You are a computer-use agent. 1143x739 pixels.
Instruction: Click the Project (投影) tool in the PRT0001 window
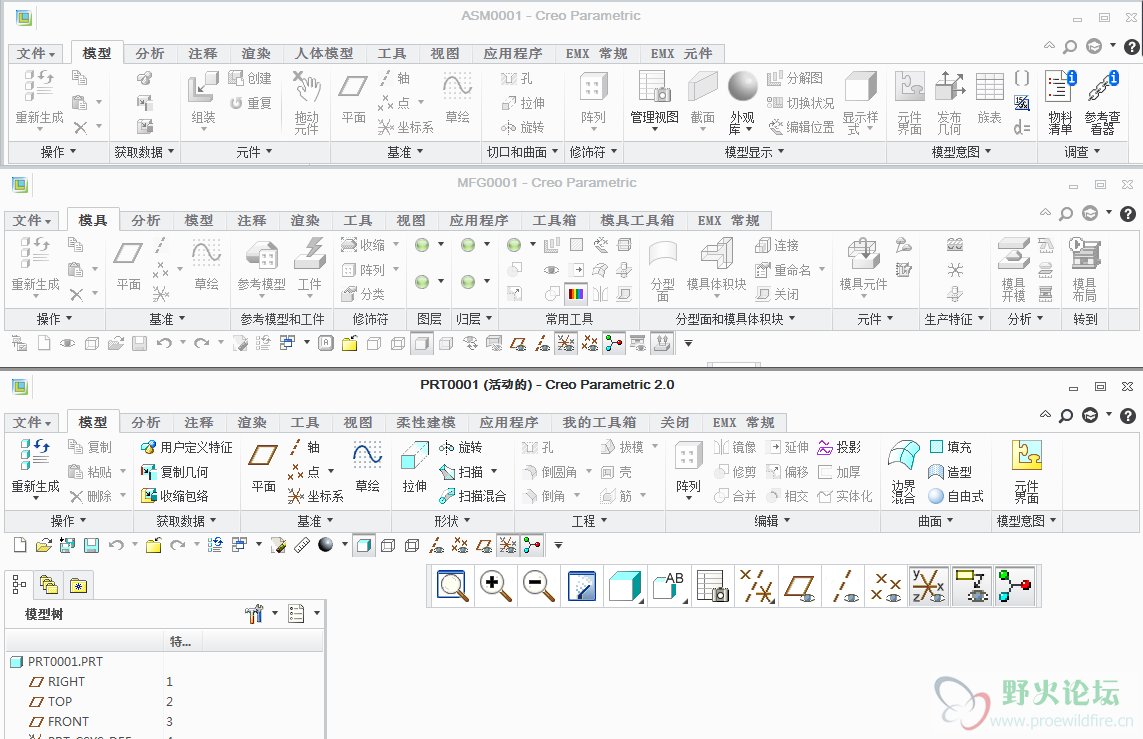coord(840,447)
